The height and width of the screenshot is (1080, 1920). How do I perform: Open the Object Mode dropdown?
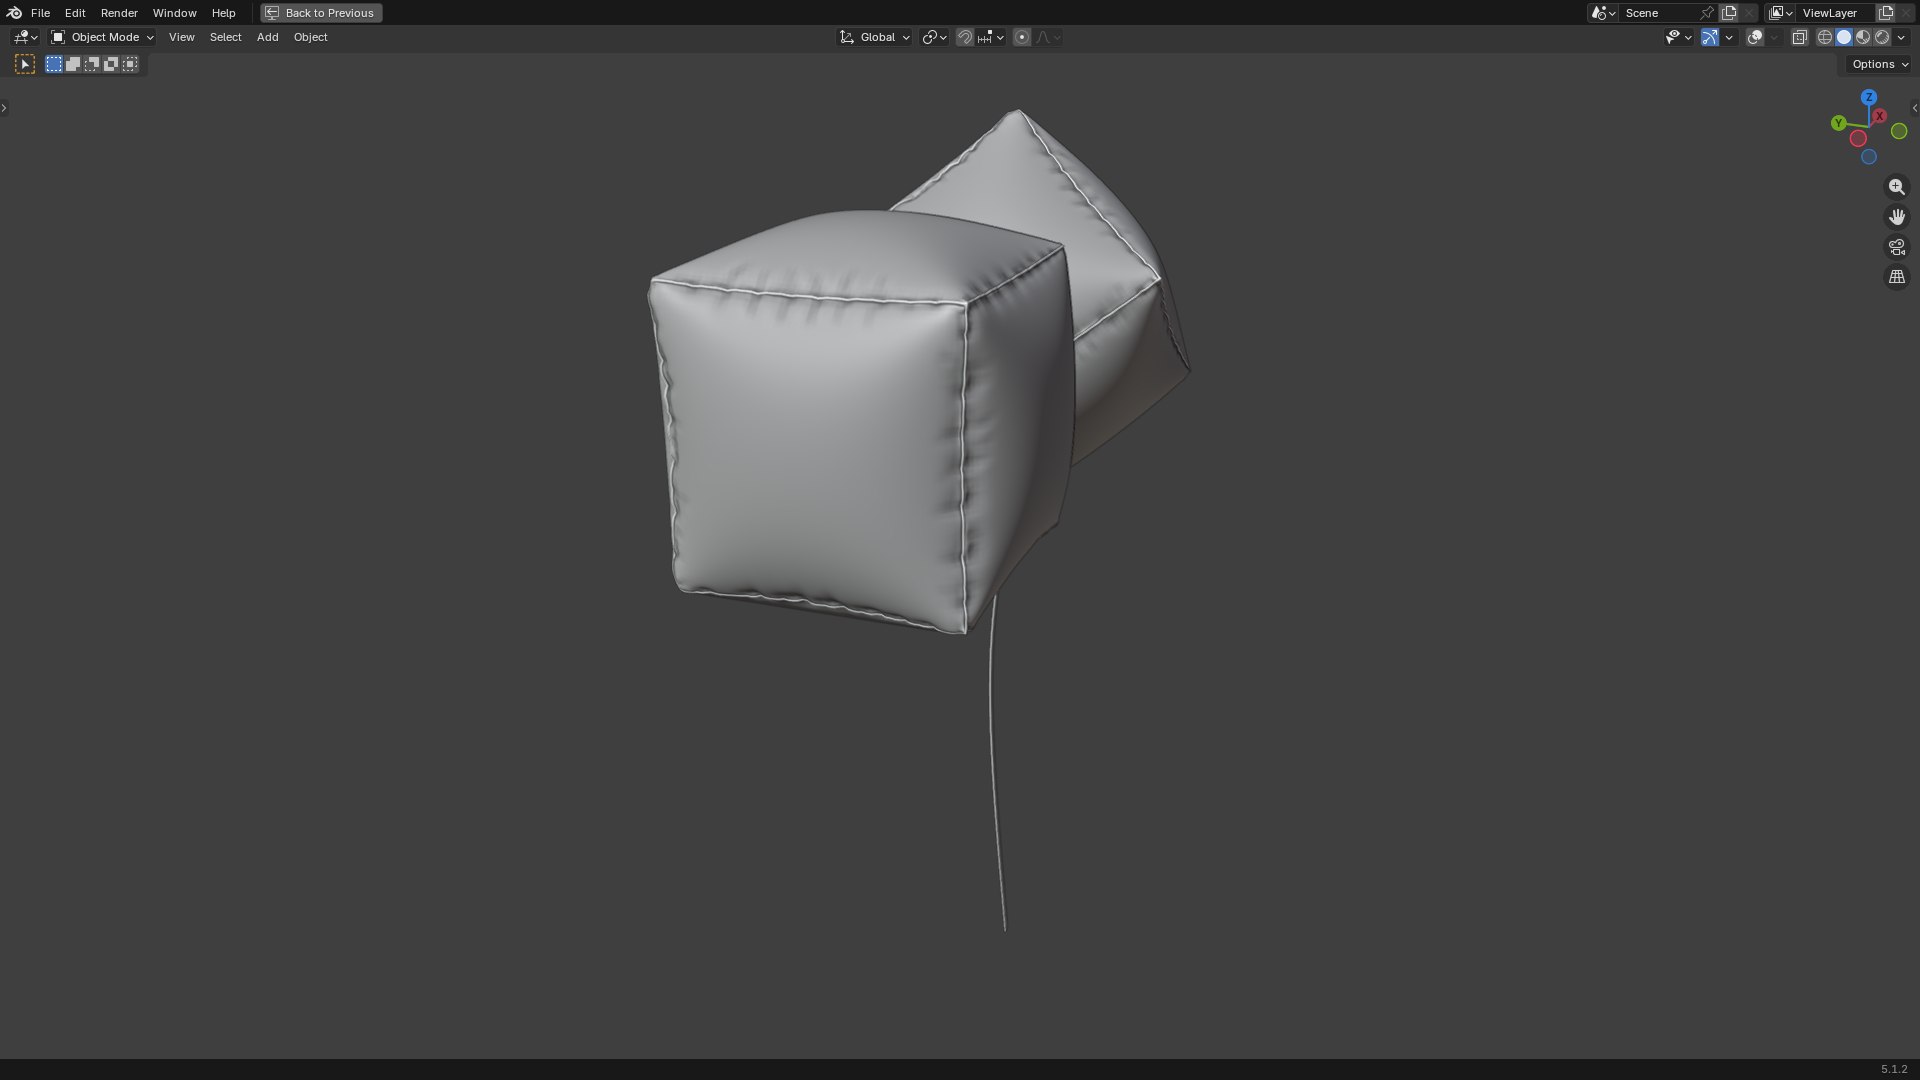tap(102, 37)
